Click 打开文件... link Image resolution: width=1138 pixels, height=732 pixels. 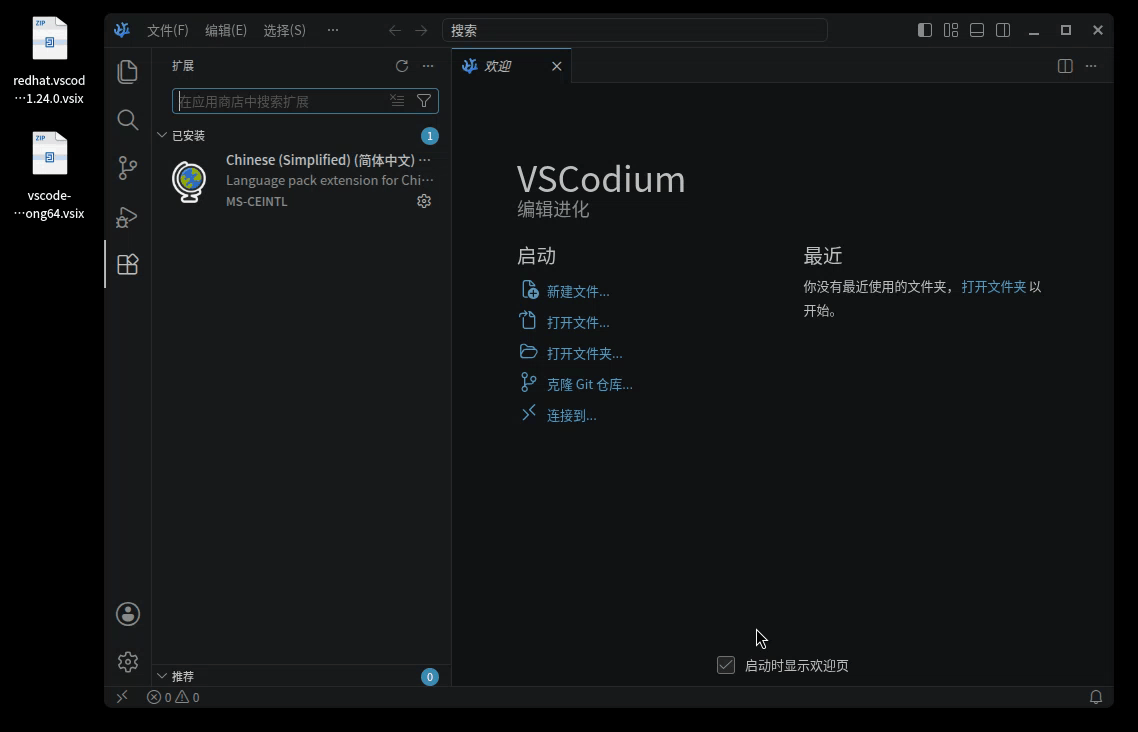pos(578,322)
